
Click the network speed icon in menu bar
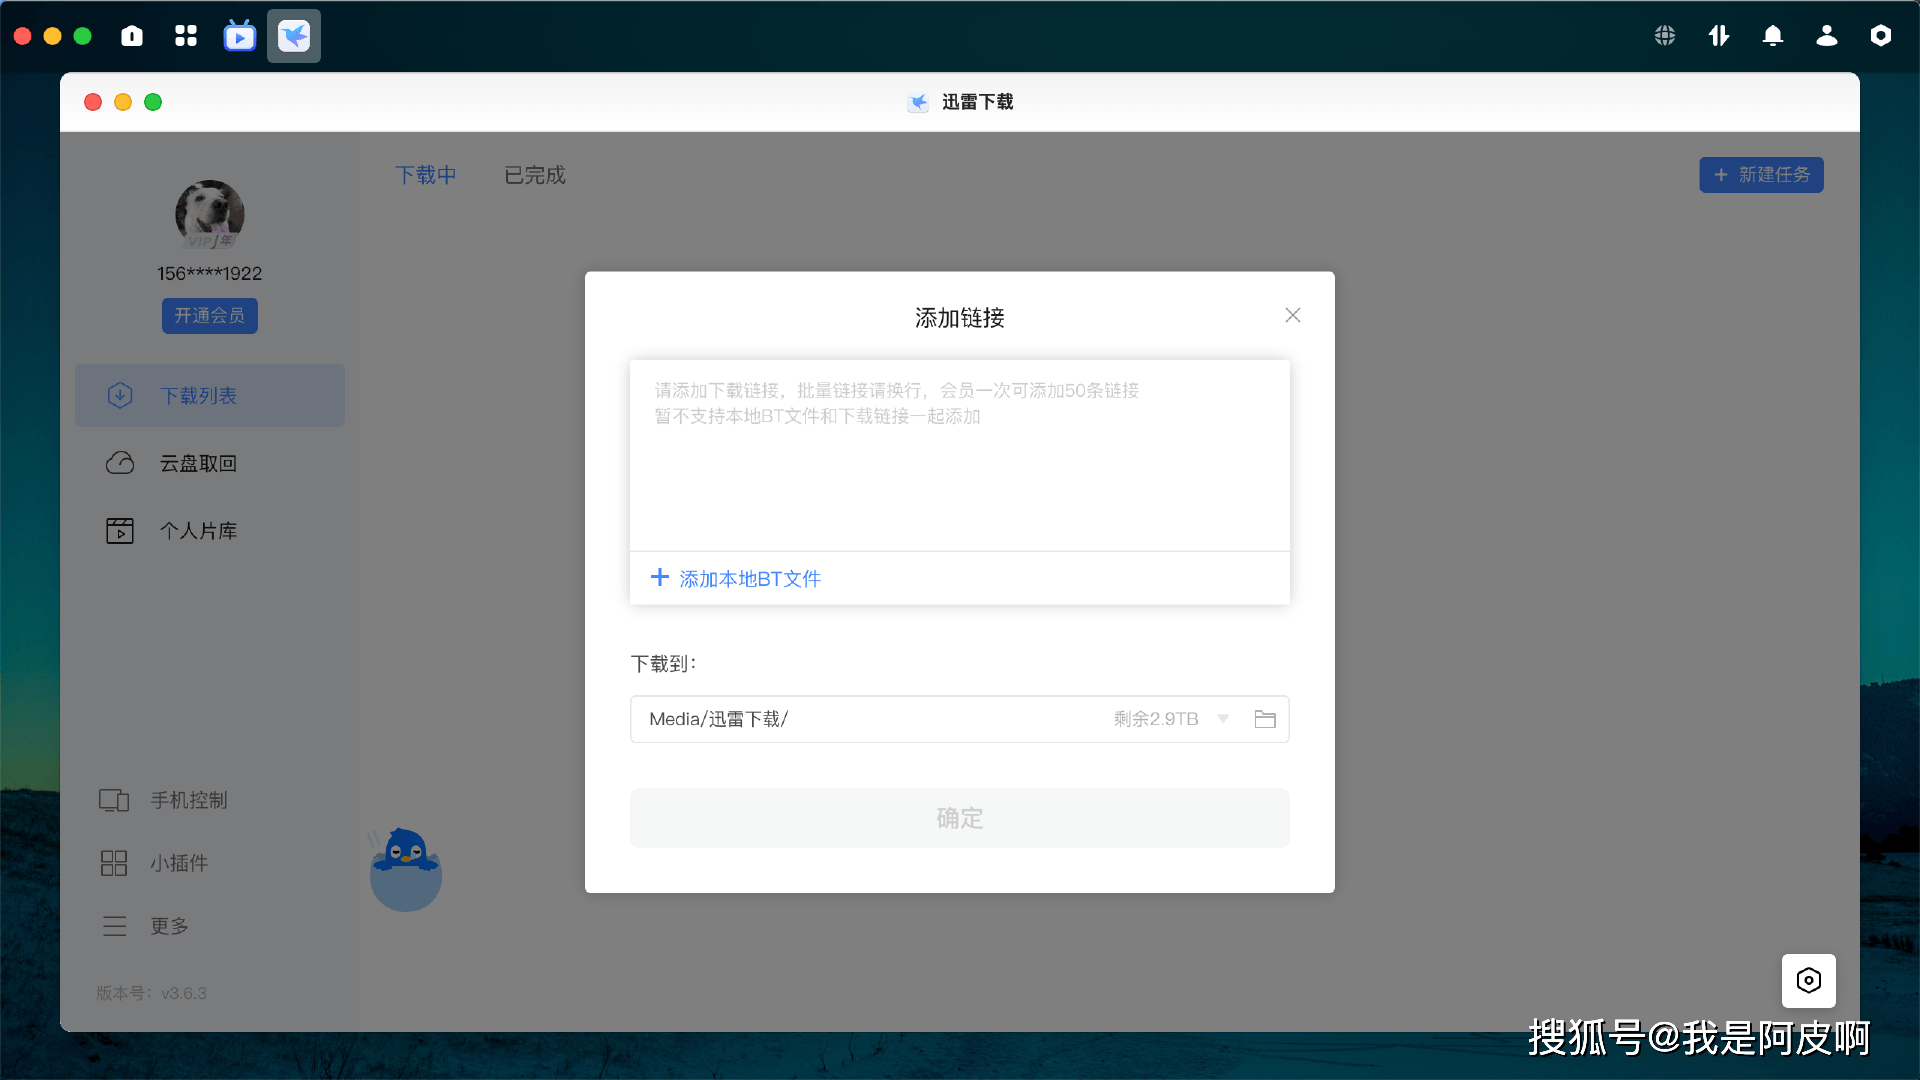[x=1718, y=35]
